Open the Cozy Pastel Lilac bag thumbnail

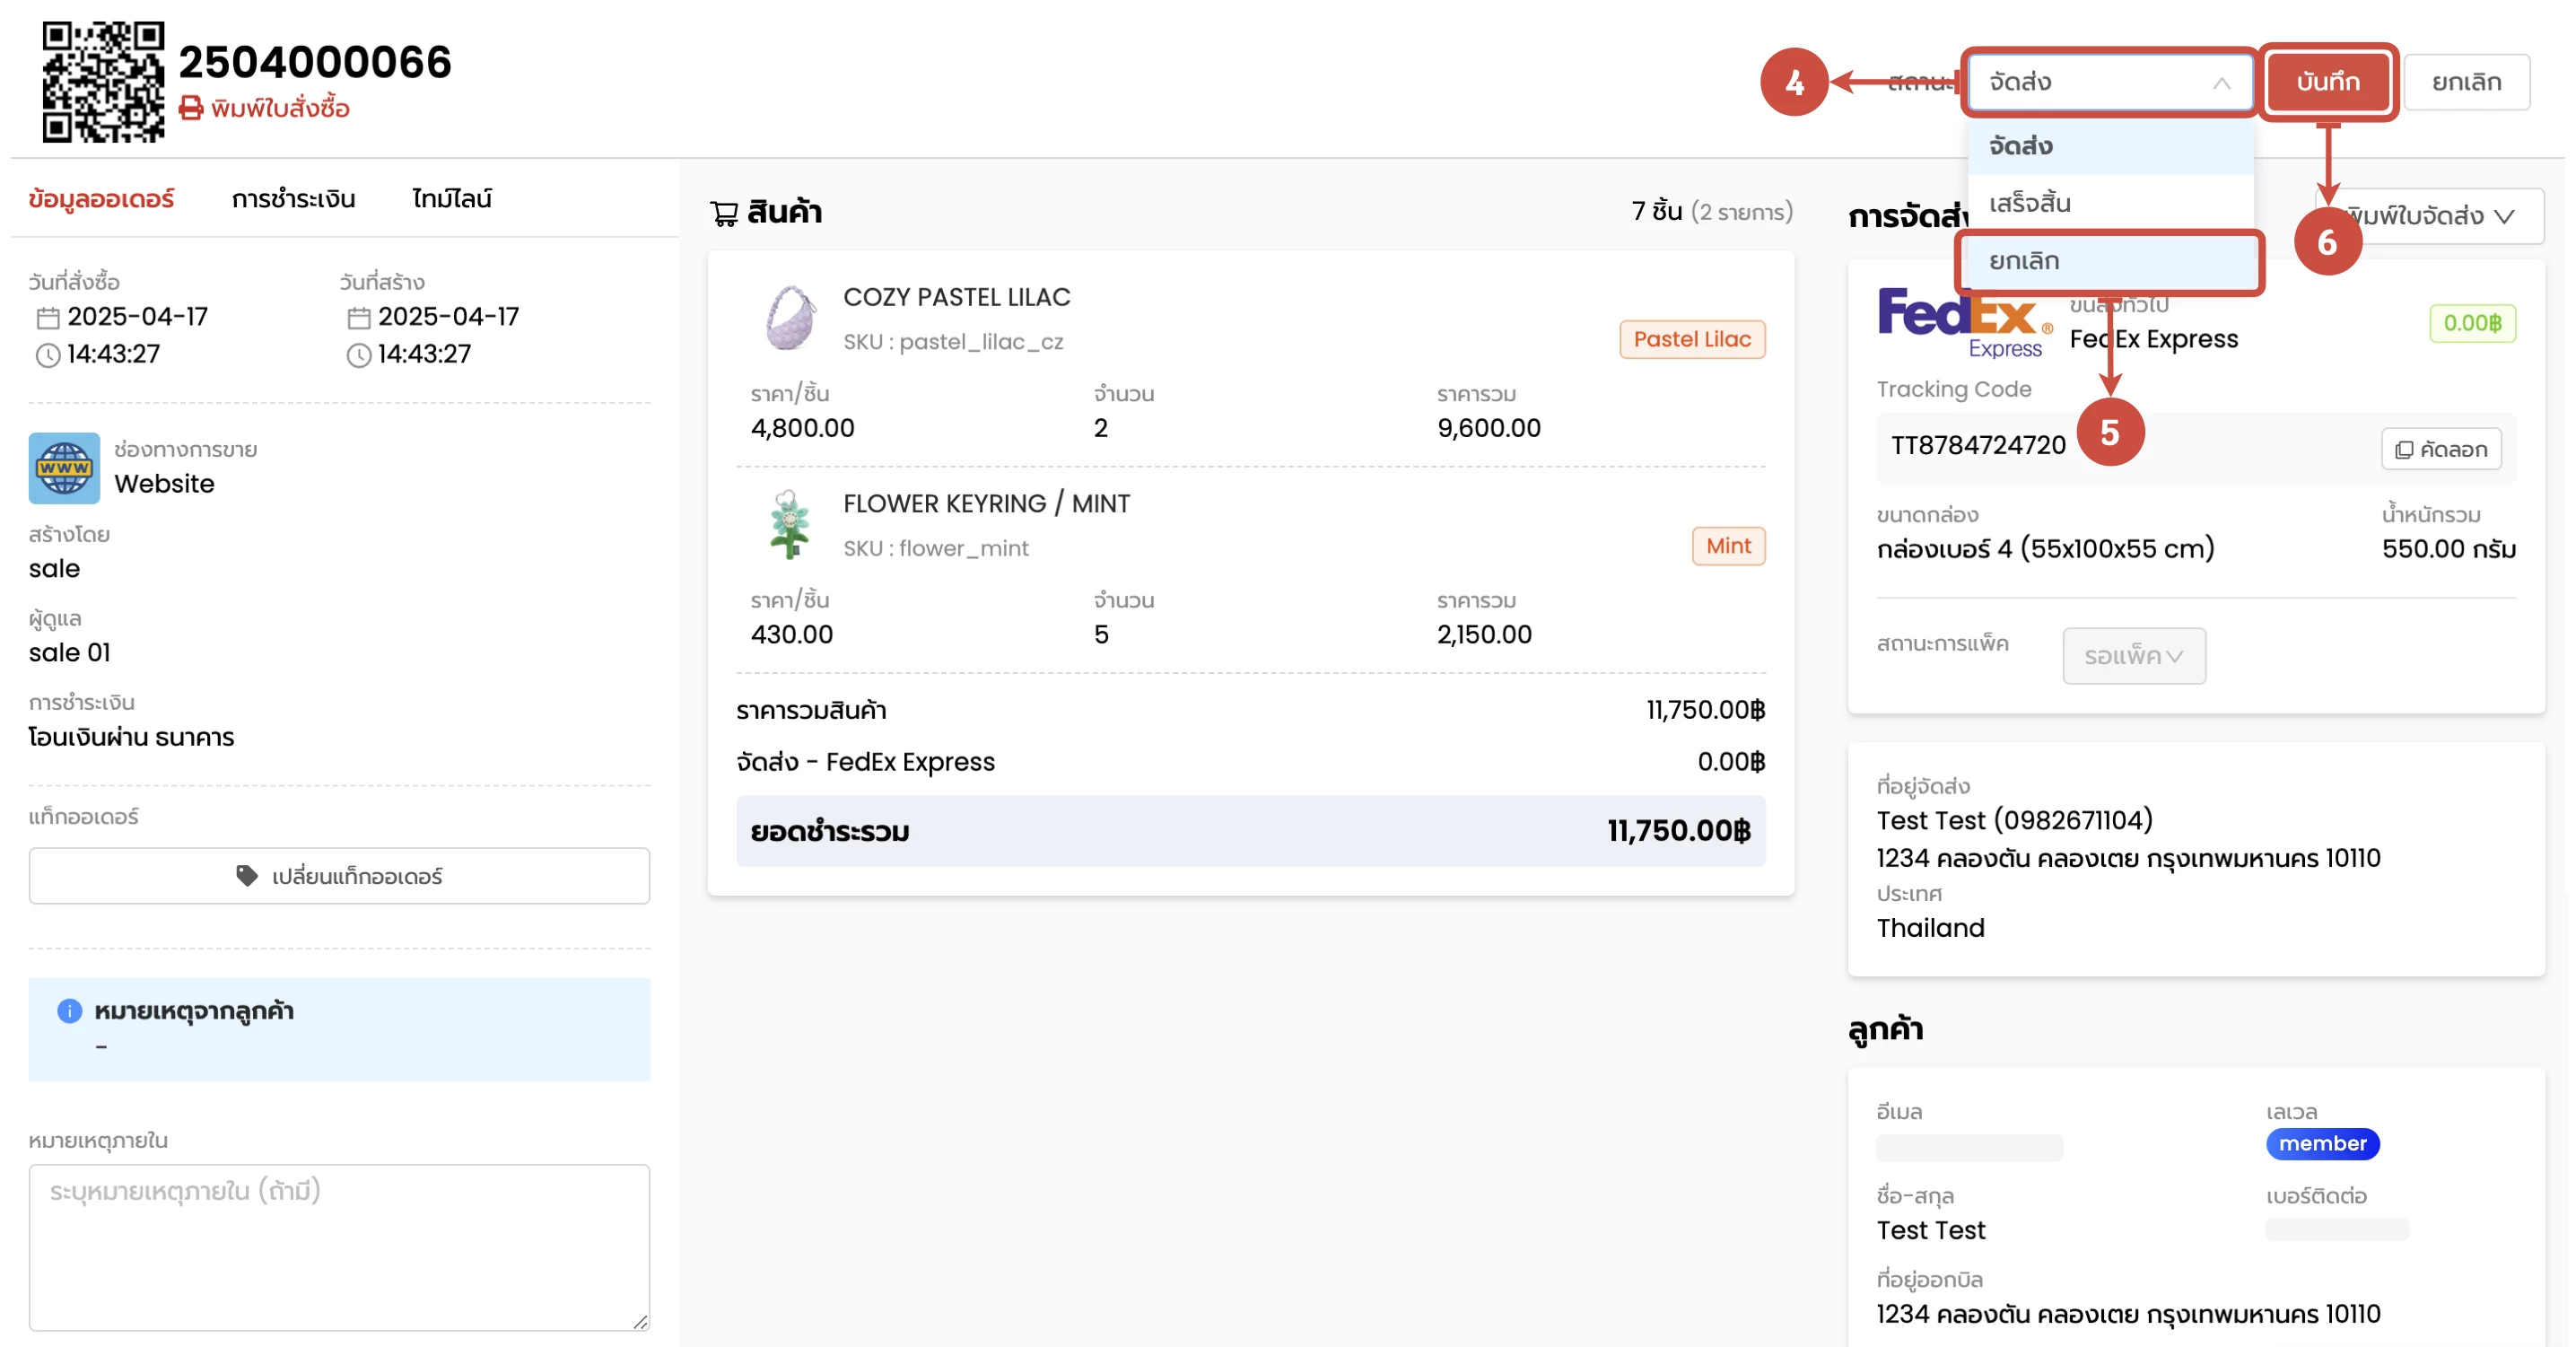791,318
